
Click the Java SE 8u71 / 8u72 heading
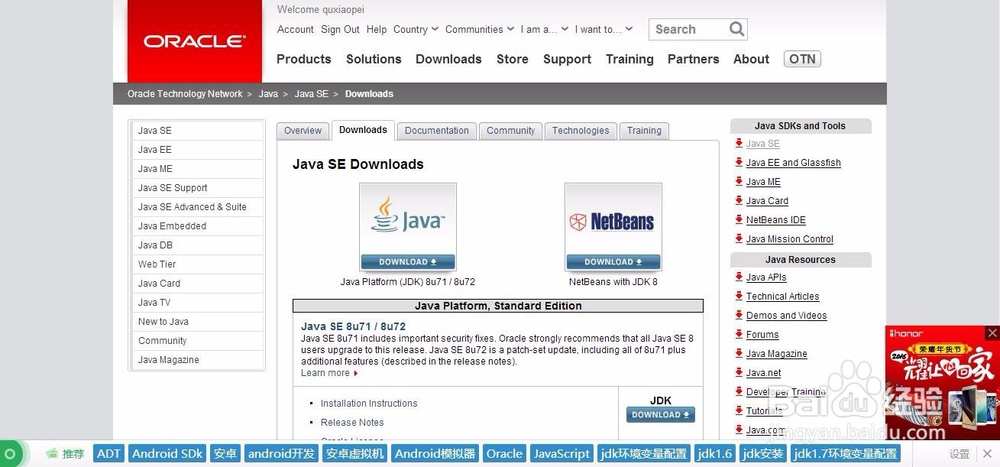353,327
